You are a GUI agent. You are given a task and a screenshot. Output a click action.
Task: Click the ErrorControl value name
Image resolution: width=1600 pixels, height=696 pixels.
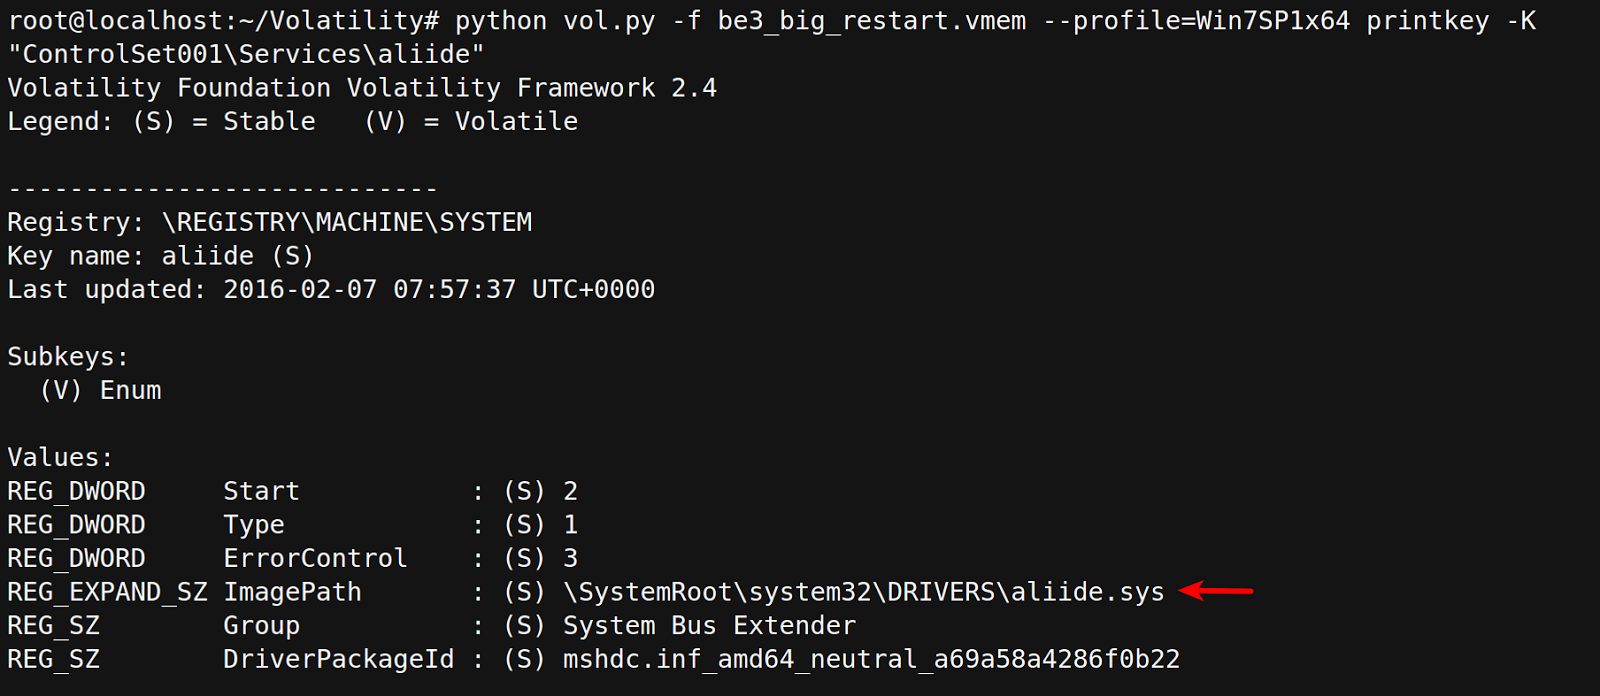click(315, 558)
